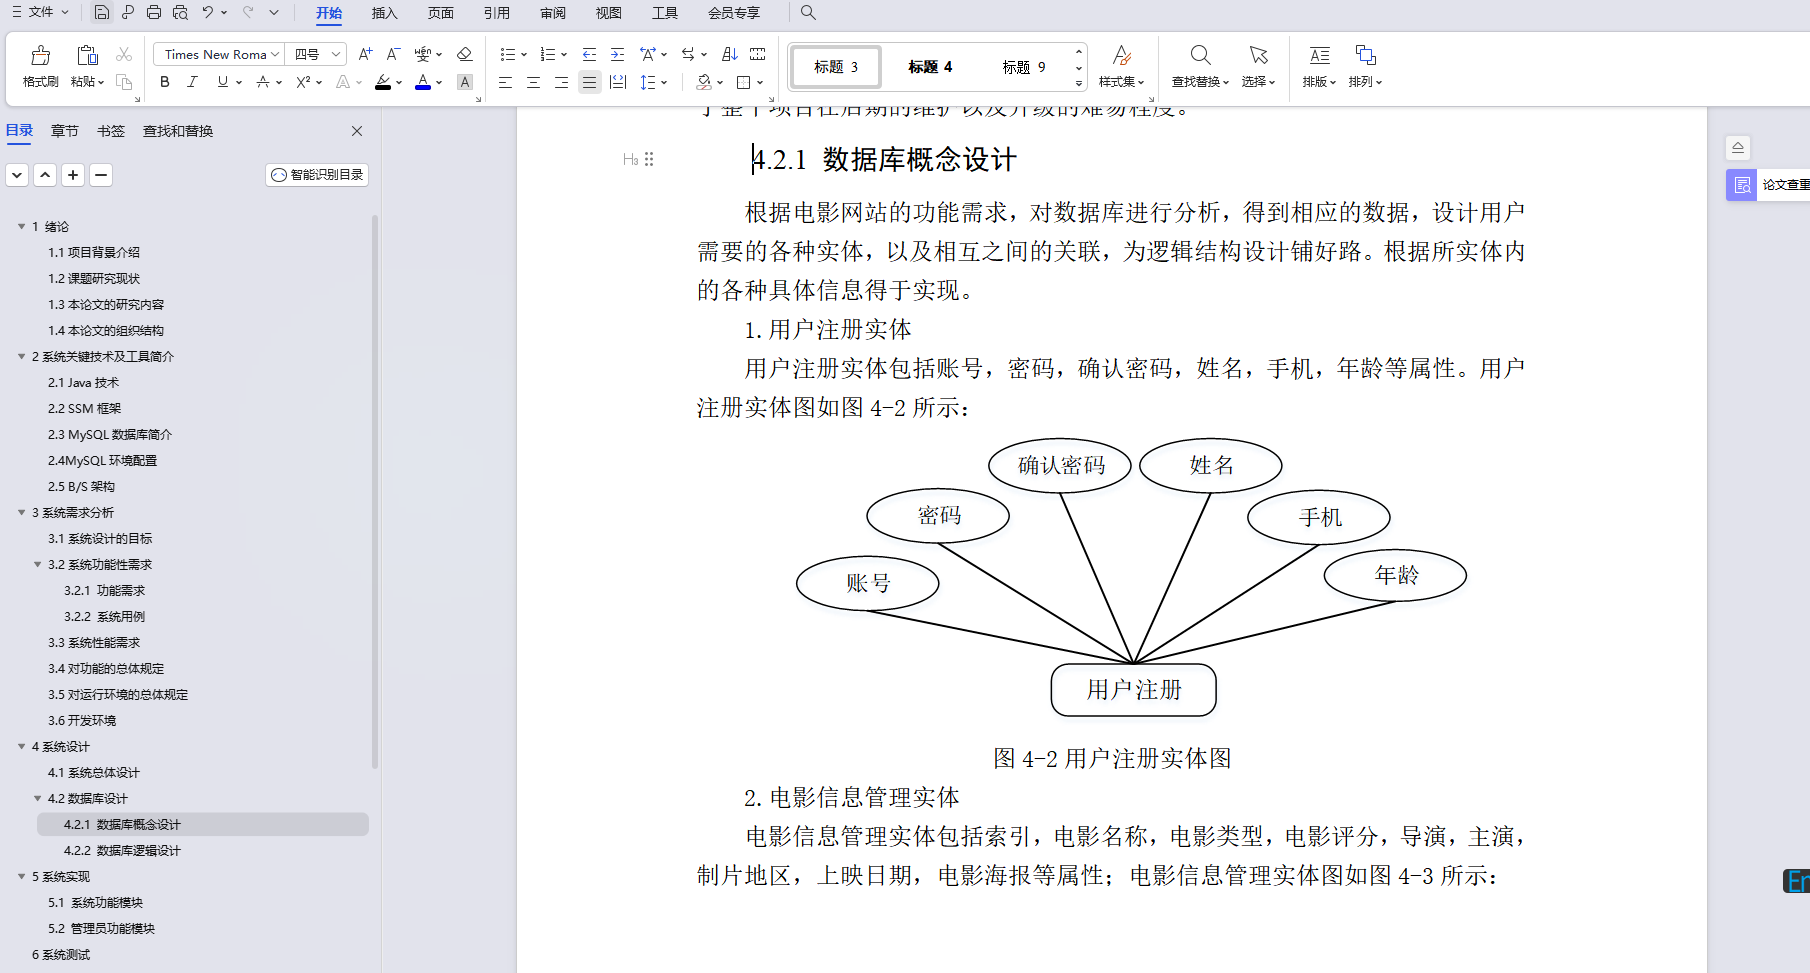
Task: Click the Distributed alignment icon
Action: point(618,82)
